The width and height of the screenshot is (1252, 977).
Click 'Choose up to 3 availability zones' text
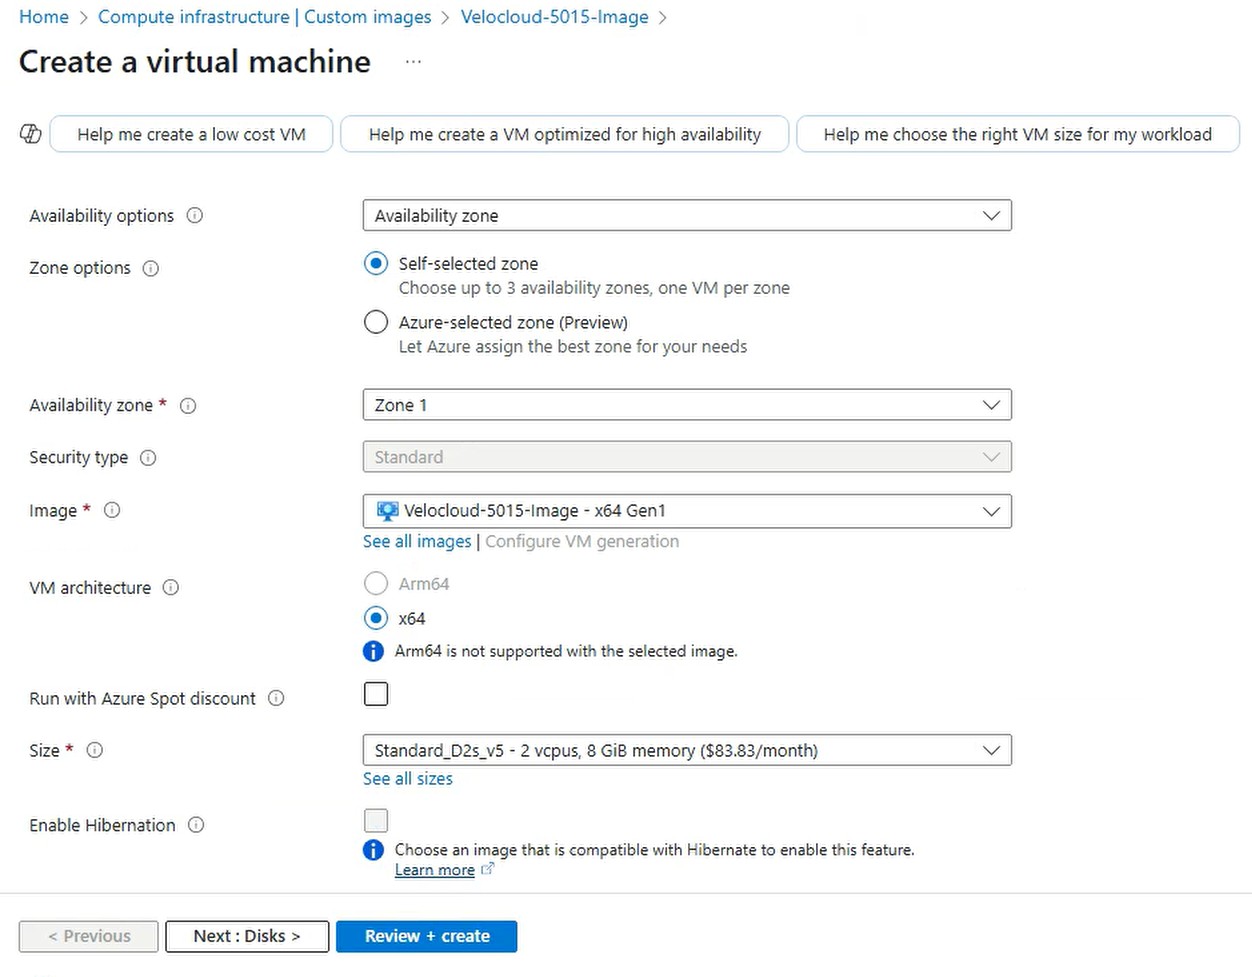(594, 288)
